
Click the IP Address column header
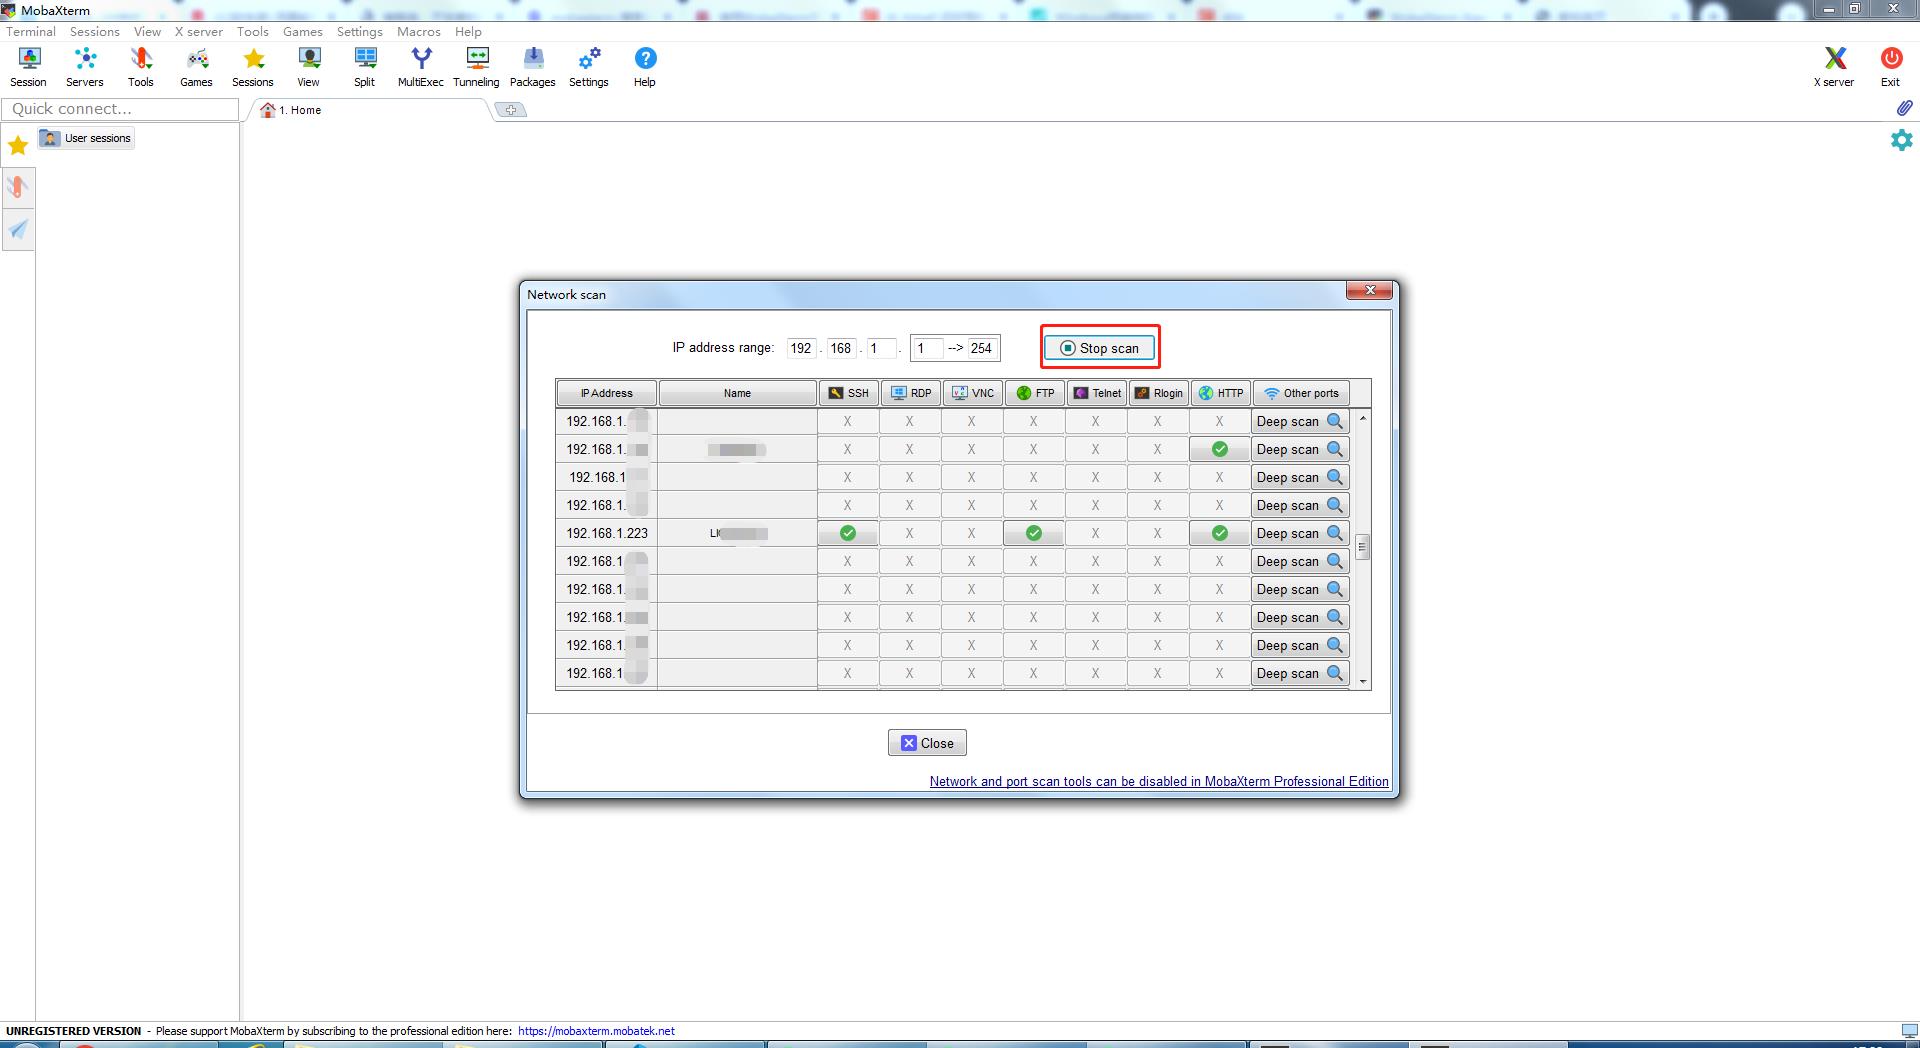607,393
